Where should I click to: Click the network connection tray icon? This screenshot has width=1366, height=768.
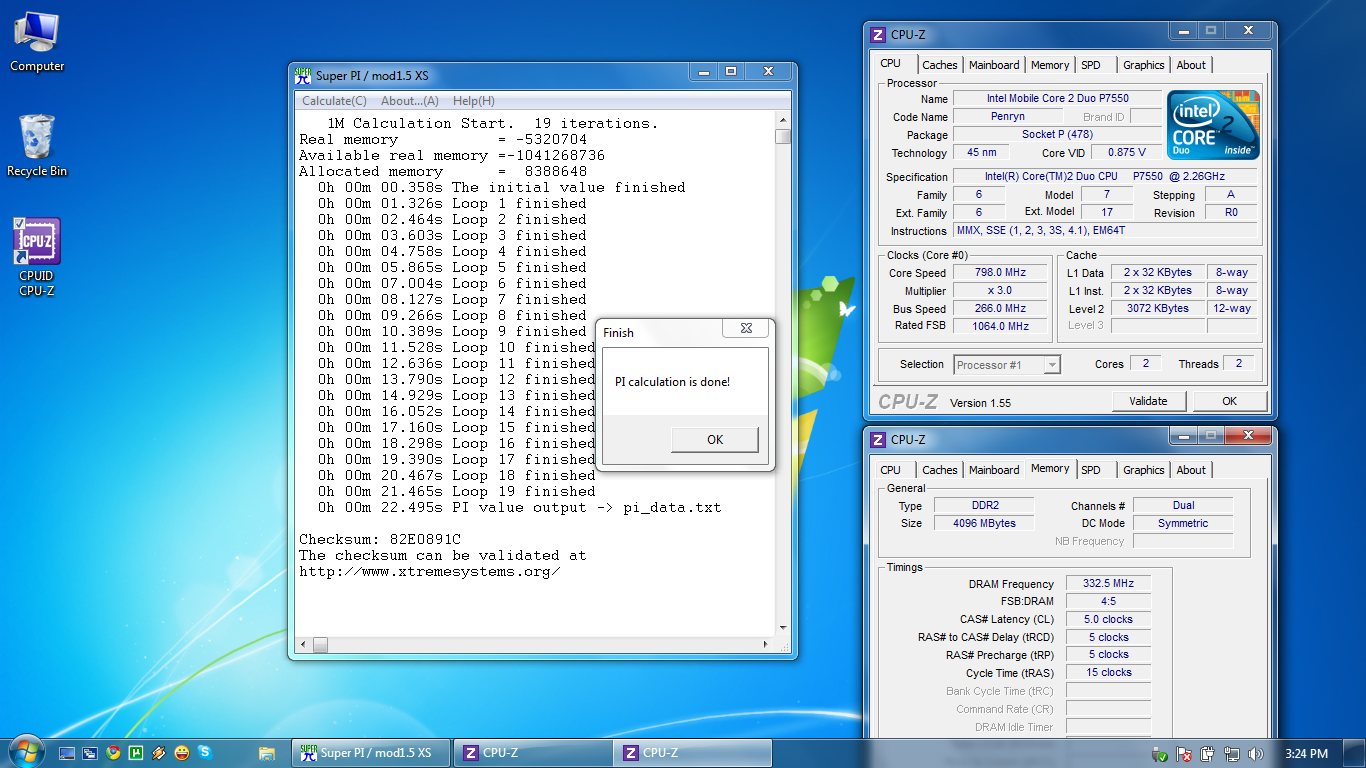(x=1232, y=754)
